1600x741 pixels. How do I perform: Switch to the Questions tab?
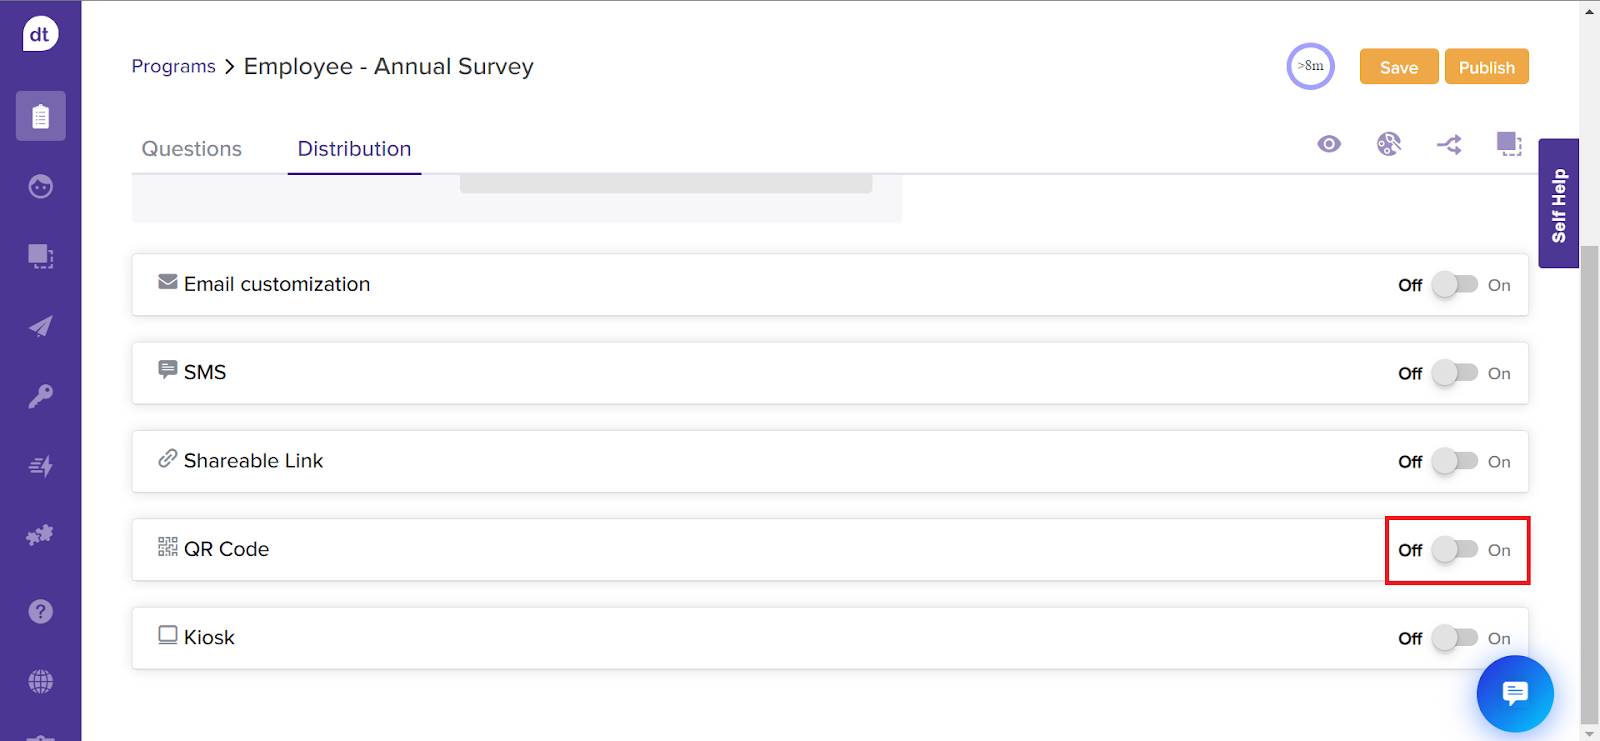coord(192,149)
